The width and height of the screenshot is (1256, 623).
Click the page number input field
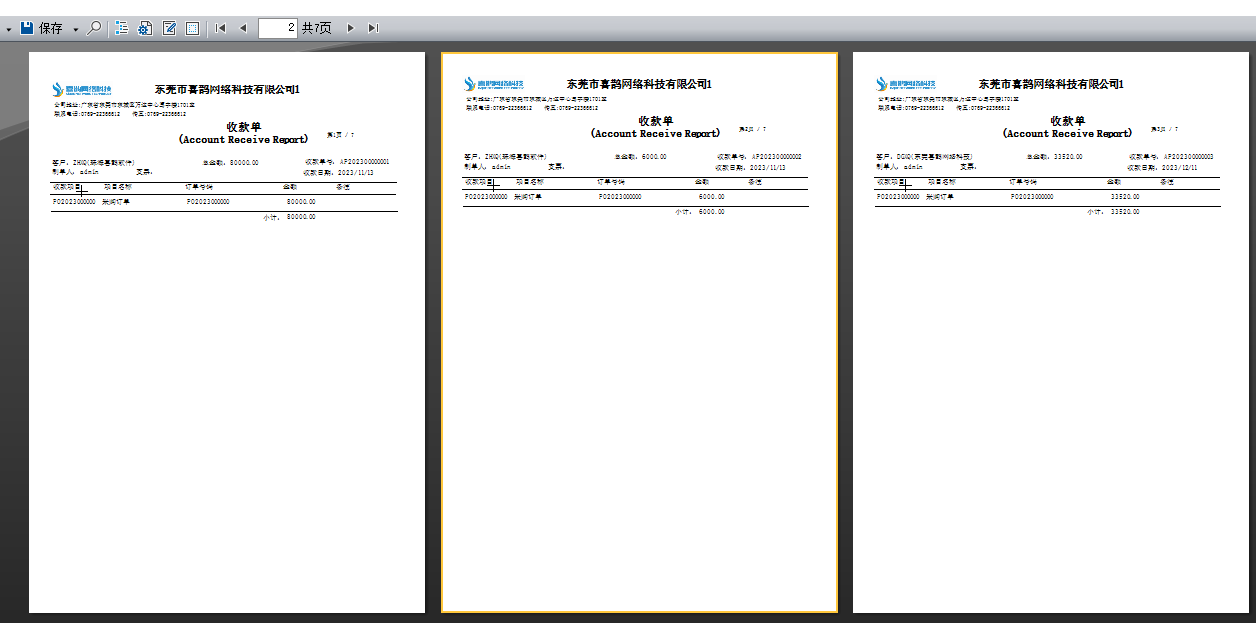point(277,28)
